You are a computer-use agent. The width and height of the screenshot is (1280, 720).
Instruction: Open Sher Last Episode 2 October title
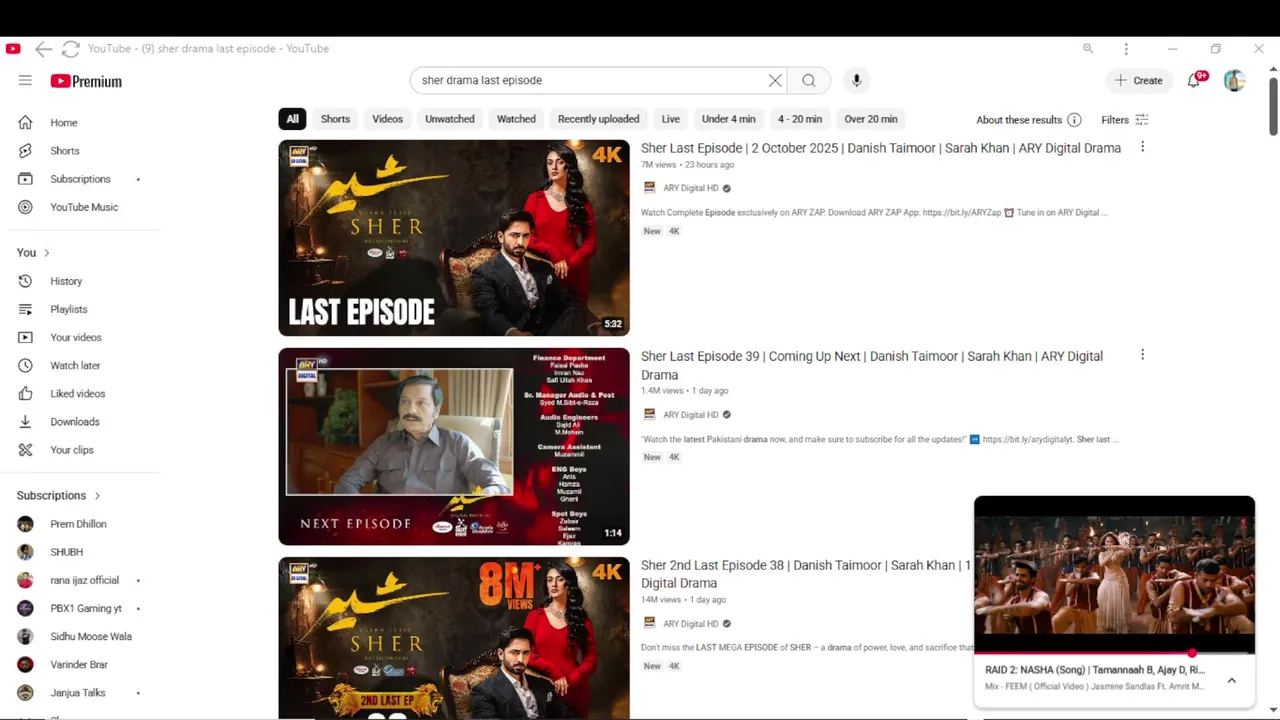(x=881, y=148)
